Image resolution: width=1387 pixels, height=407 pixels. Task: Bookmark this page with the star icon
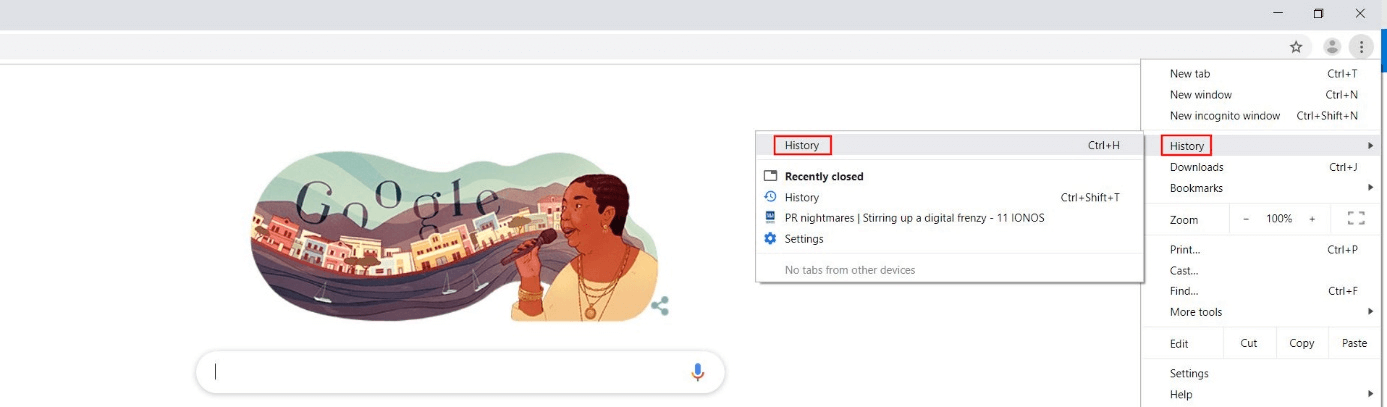coord(1296,46)
